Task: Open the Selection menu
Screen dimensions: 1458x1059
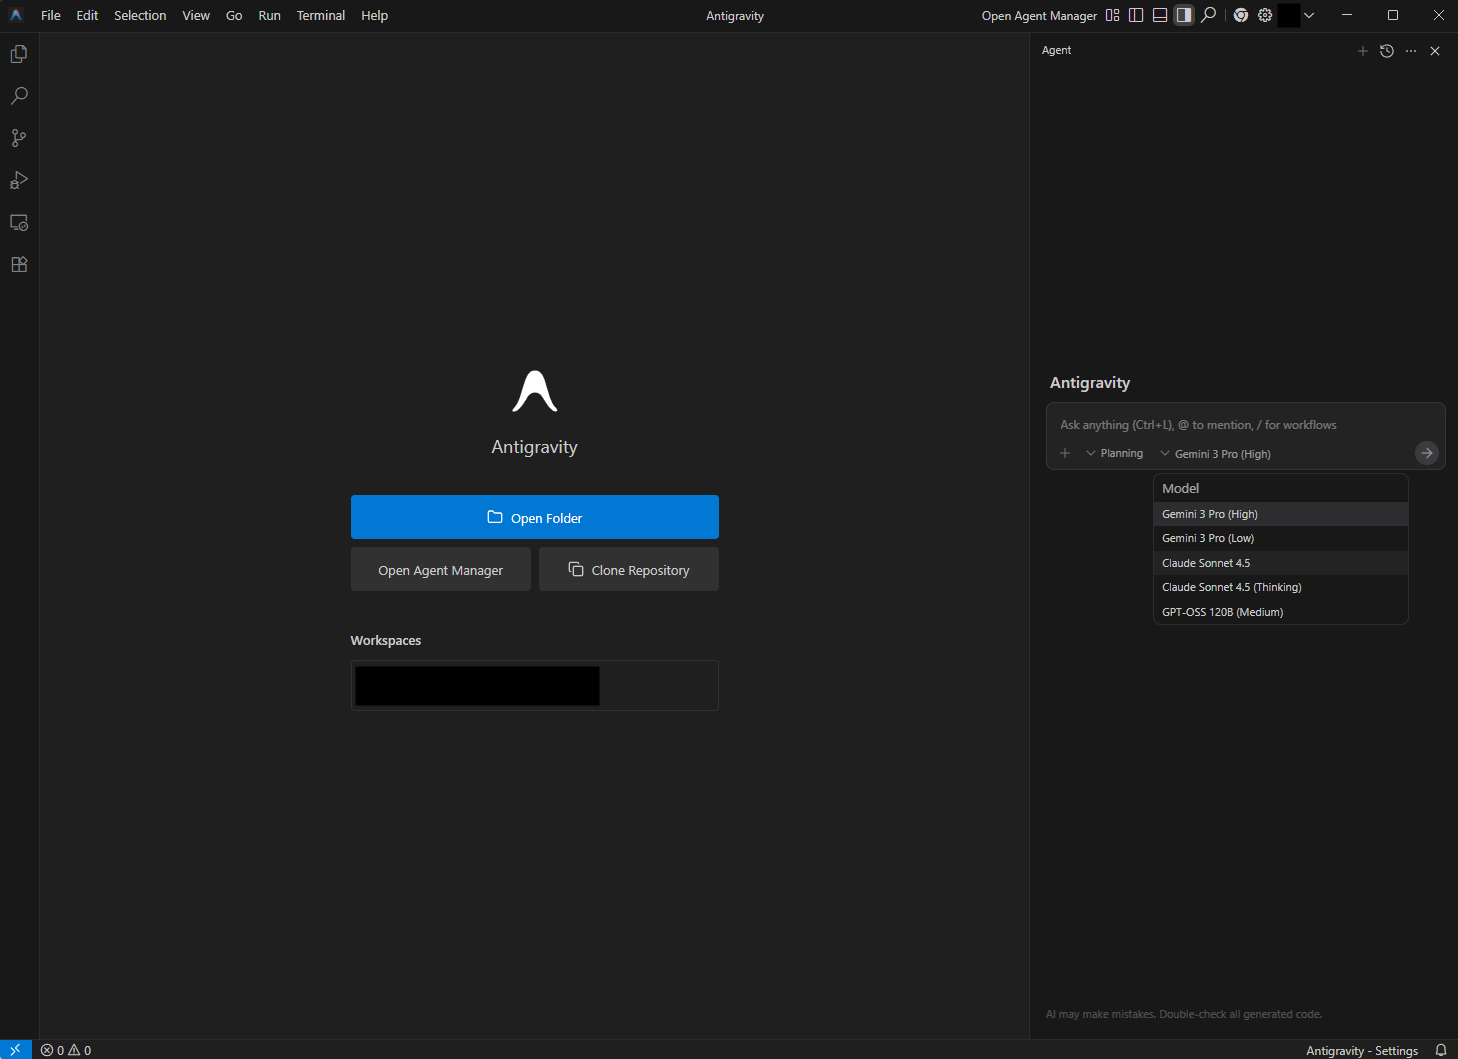Action: pyautogui.click(x=140, y=15)
